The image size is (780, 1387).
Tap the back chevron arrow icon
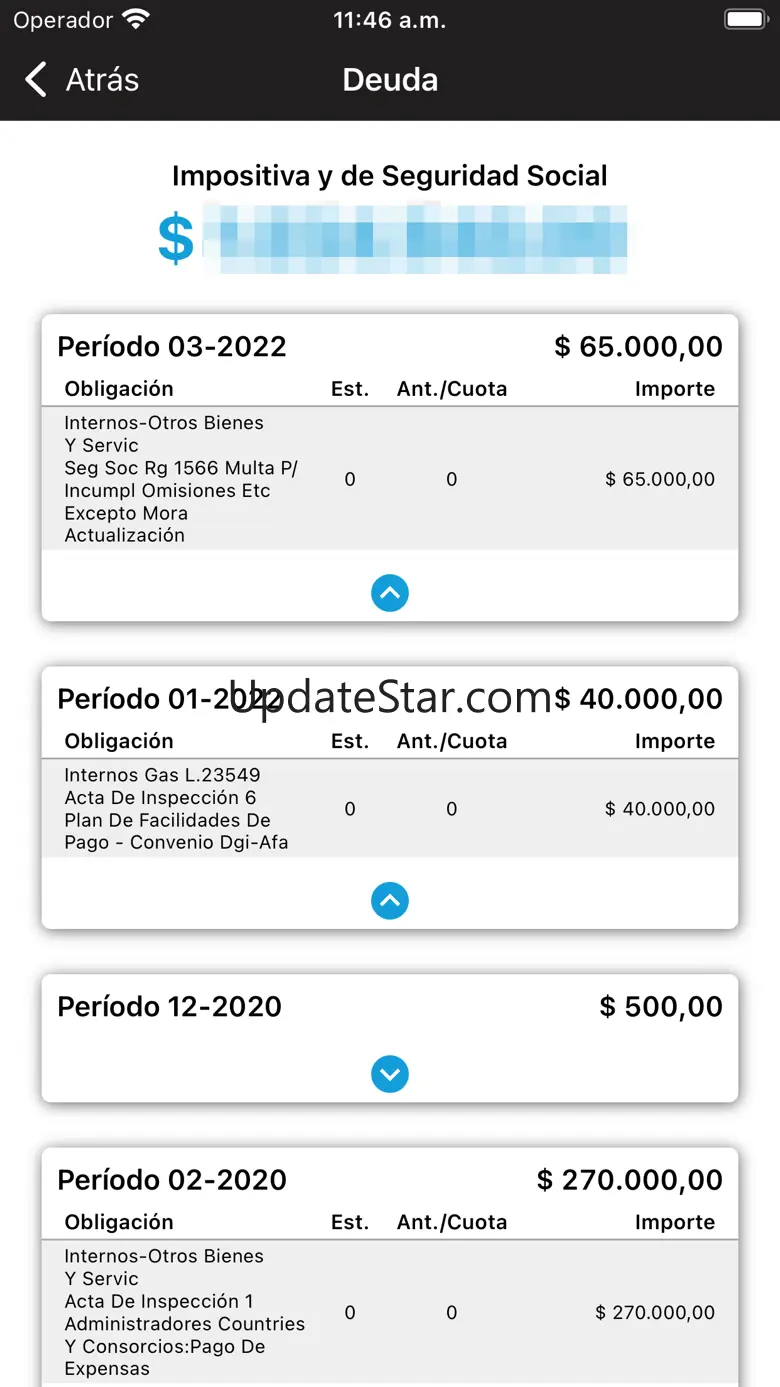point(36,80)
